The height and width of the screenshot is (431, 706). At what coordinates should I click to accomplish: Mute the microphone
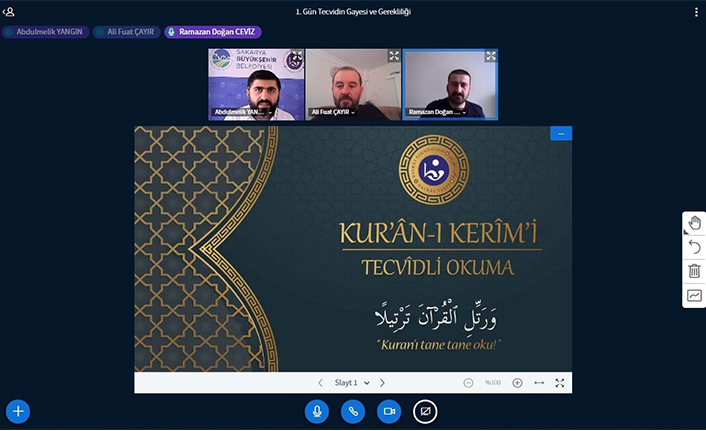click(x=318, y=411)
